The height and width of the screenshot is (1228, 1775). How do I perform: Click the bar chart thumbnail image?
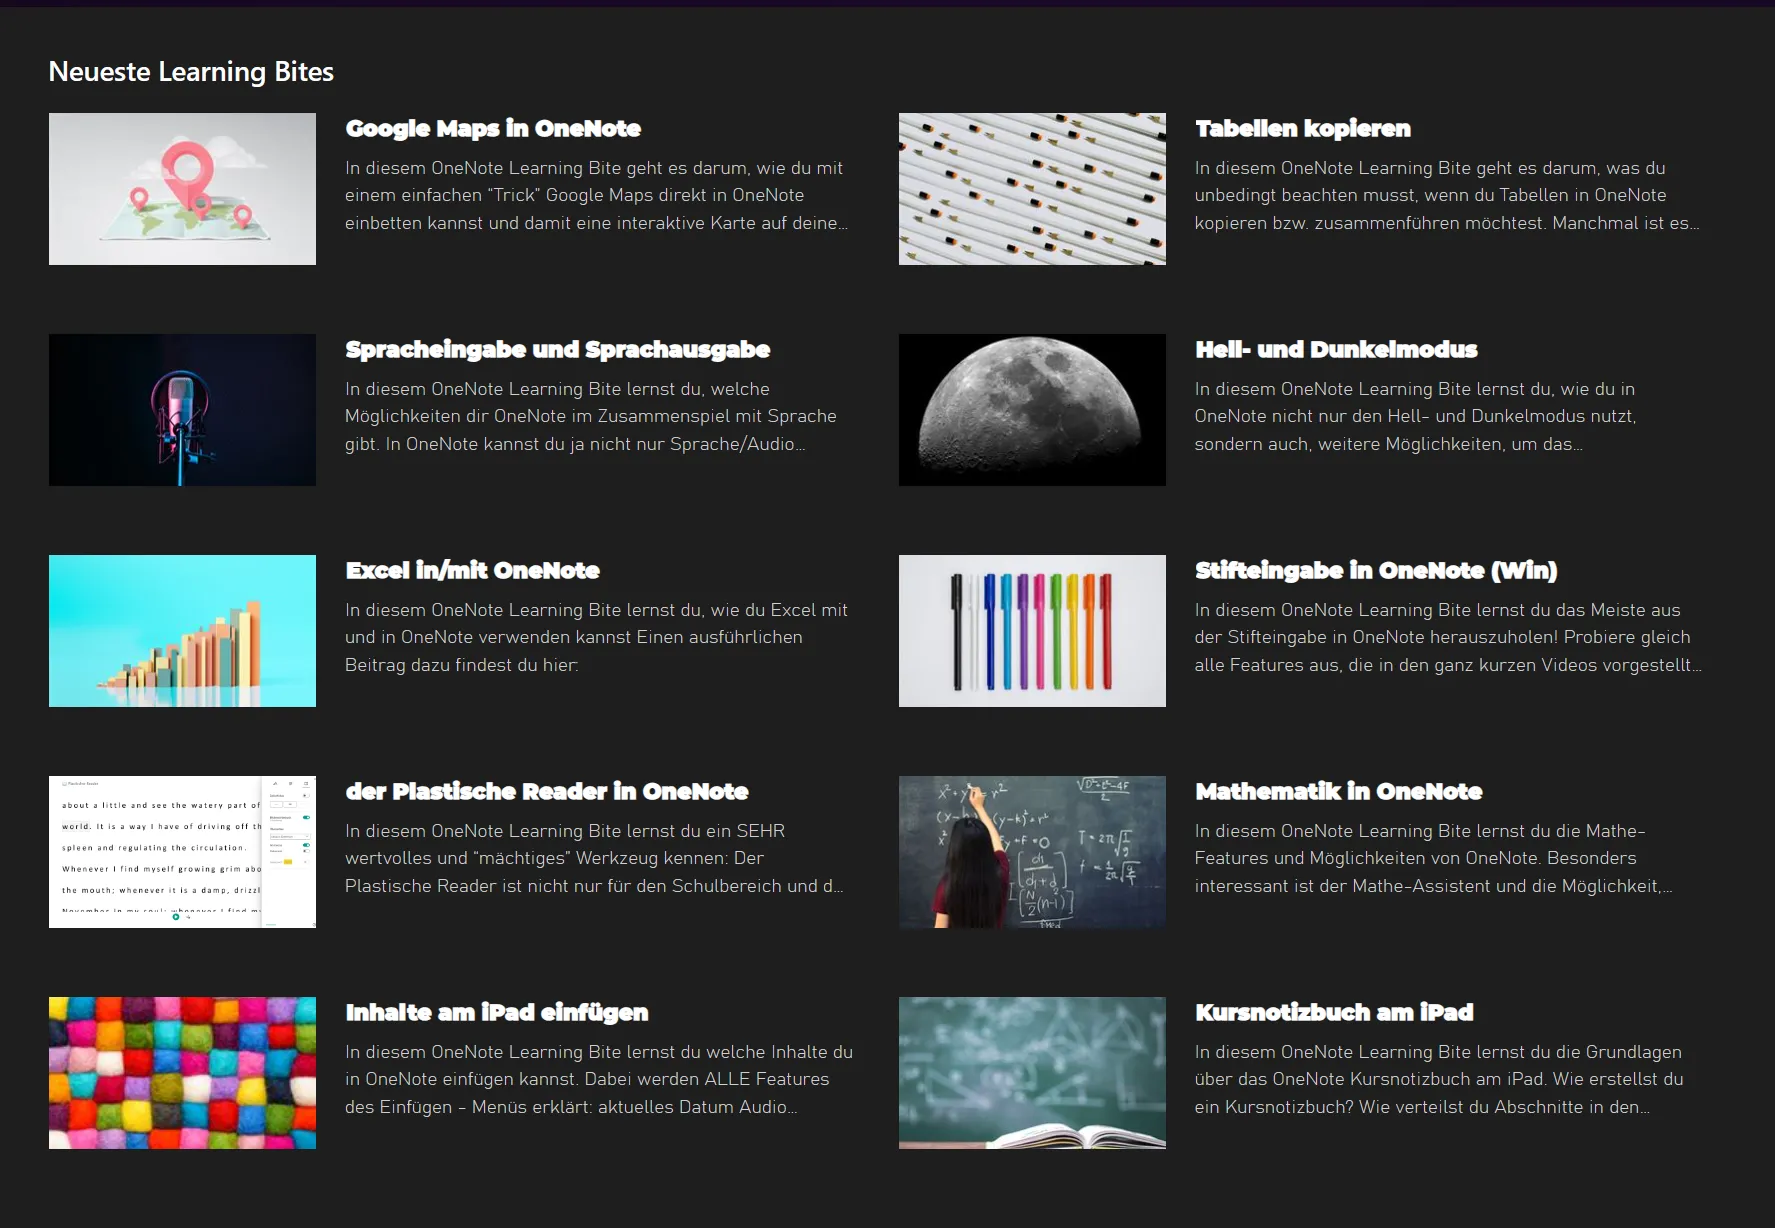click(x=182, y=631)
